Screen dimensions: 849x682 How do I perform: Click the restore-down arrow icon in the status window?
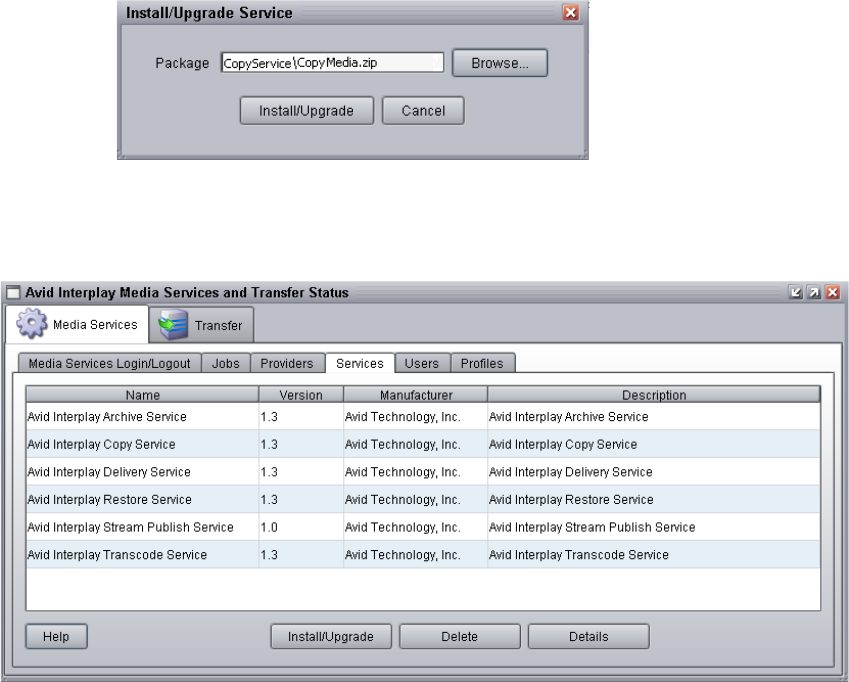(795, 292)
